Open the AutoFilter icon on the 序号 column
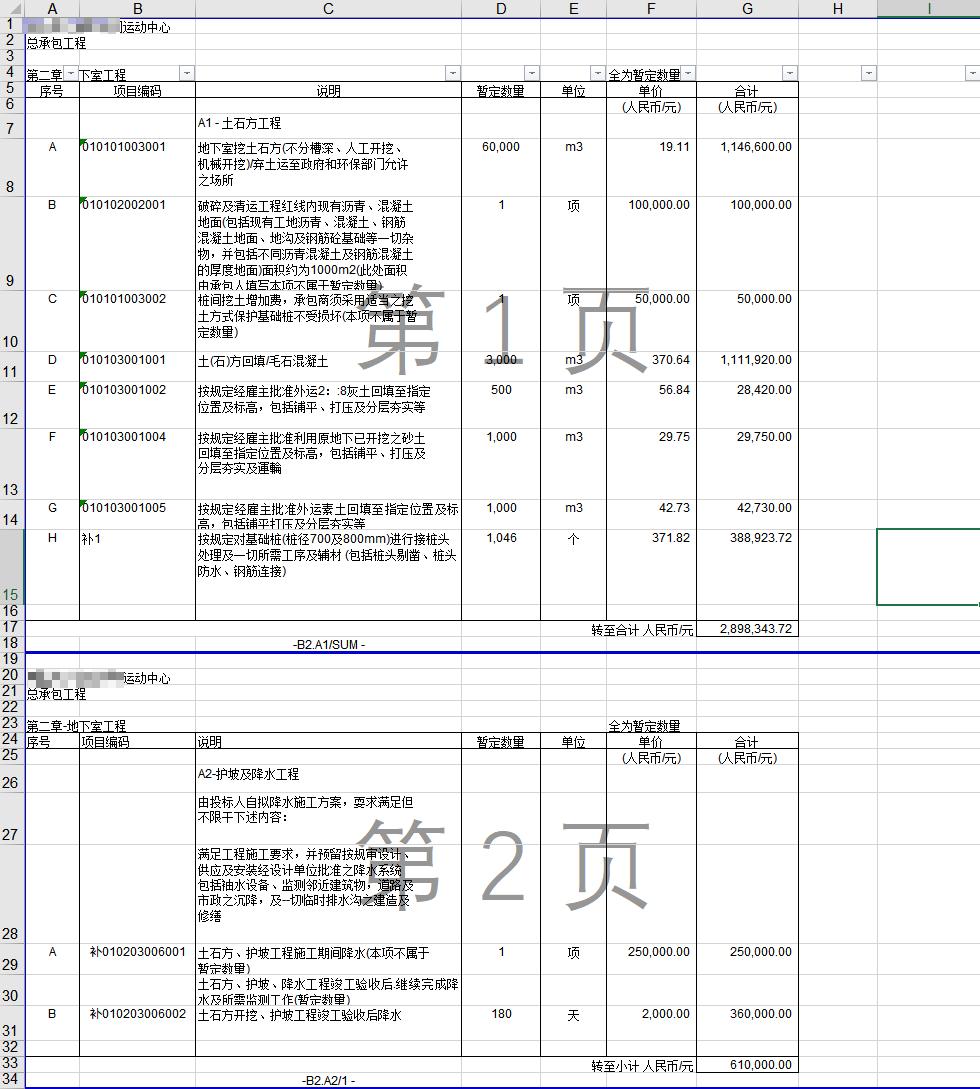The image size is (980, 1089). (x=71, y=73)
